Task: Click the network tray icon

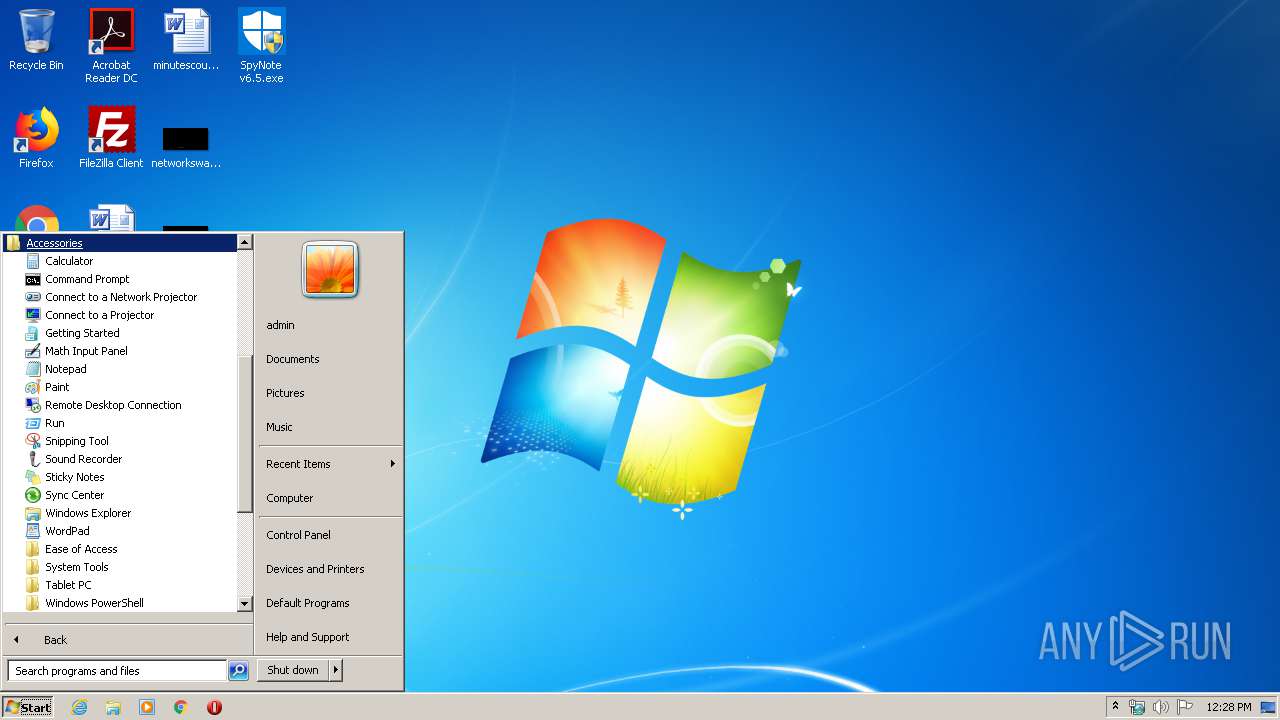Action: pyautogui.click(x=1137, y=707)
